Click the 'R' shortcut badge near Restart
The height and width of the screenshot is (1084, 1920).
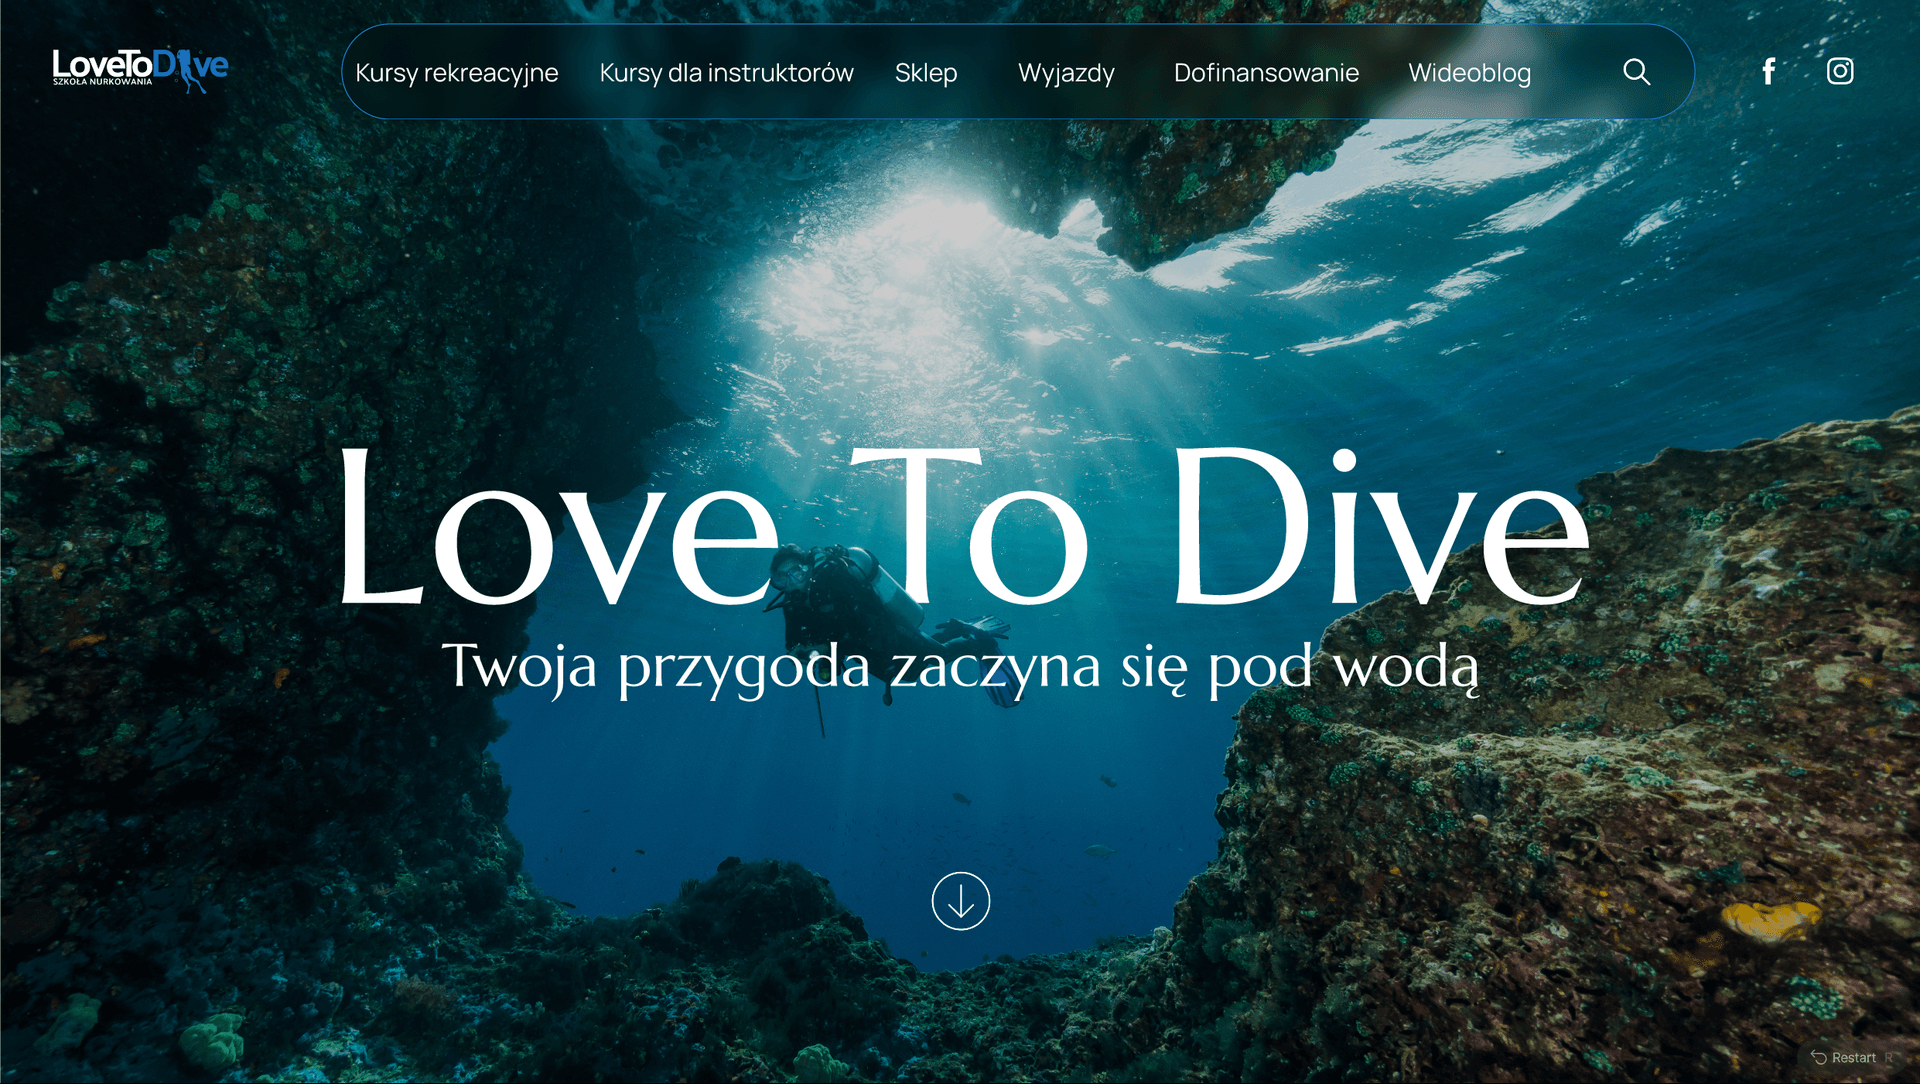point(1889,1057)
